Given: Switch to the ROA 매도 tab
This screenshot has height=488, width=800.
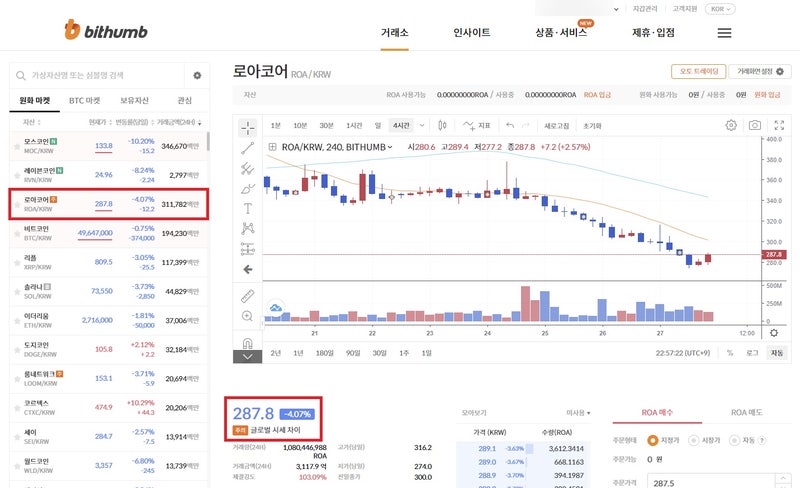Looking at the screenshot, I should [x=746, y=412].
